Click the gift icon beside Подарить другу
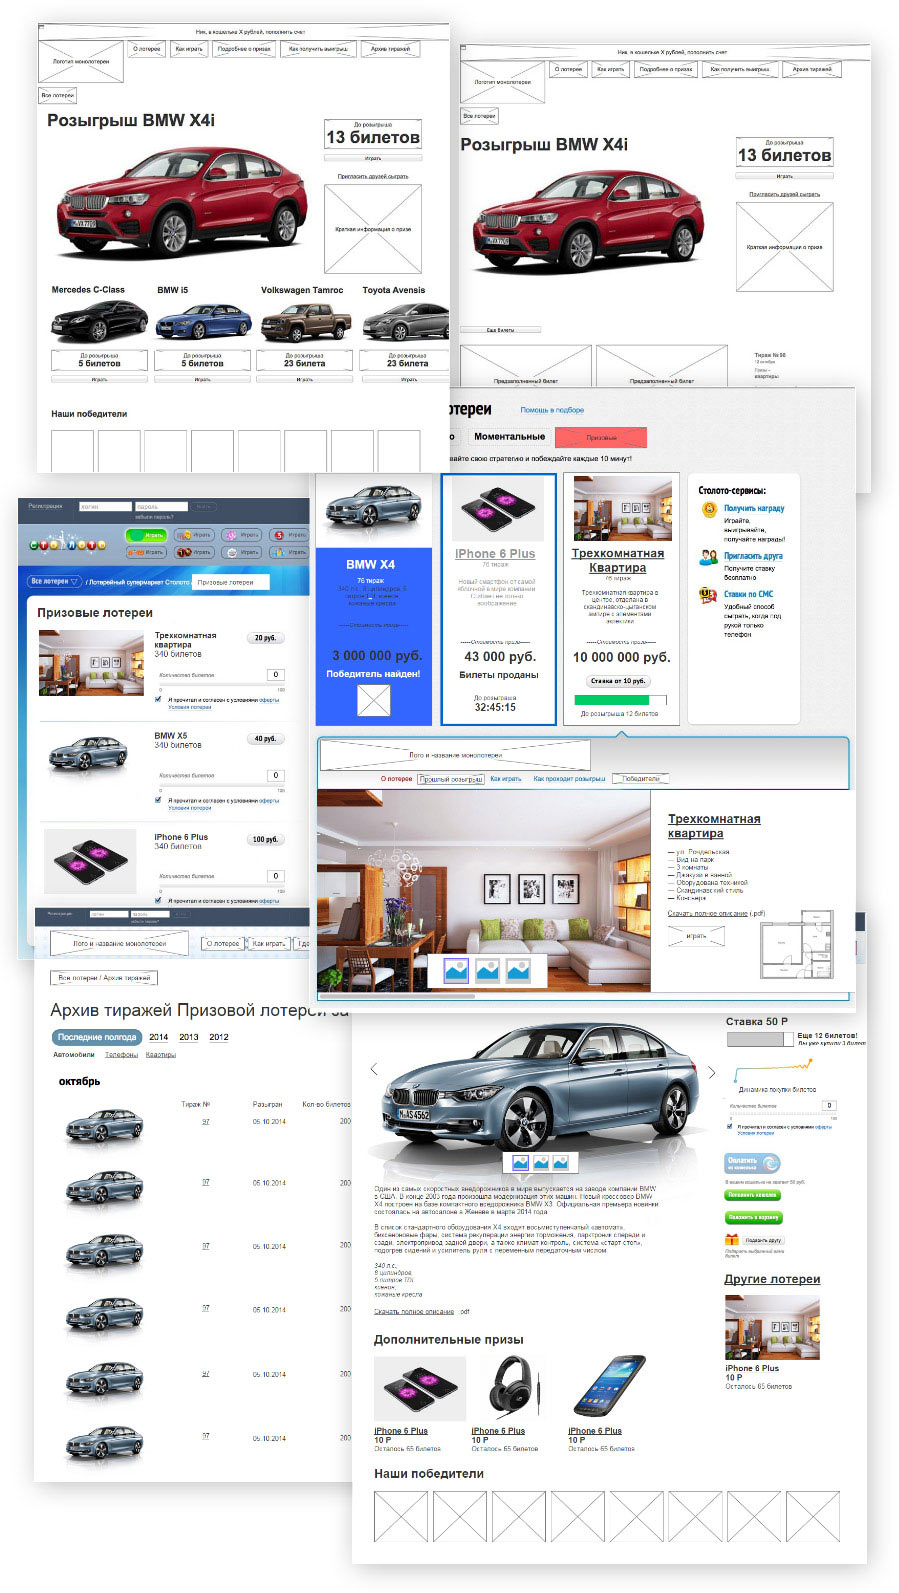899x1593 pixels. [732, 1240]
